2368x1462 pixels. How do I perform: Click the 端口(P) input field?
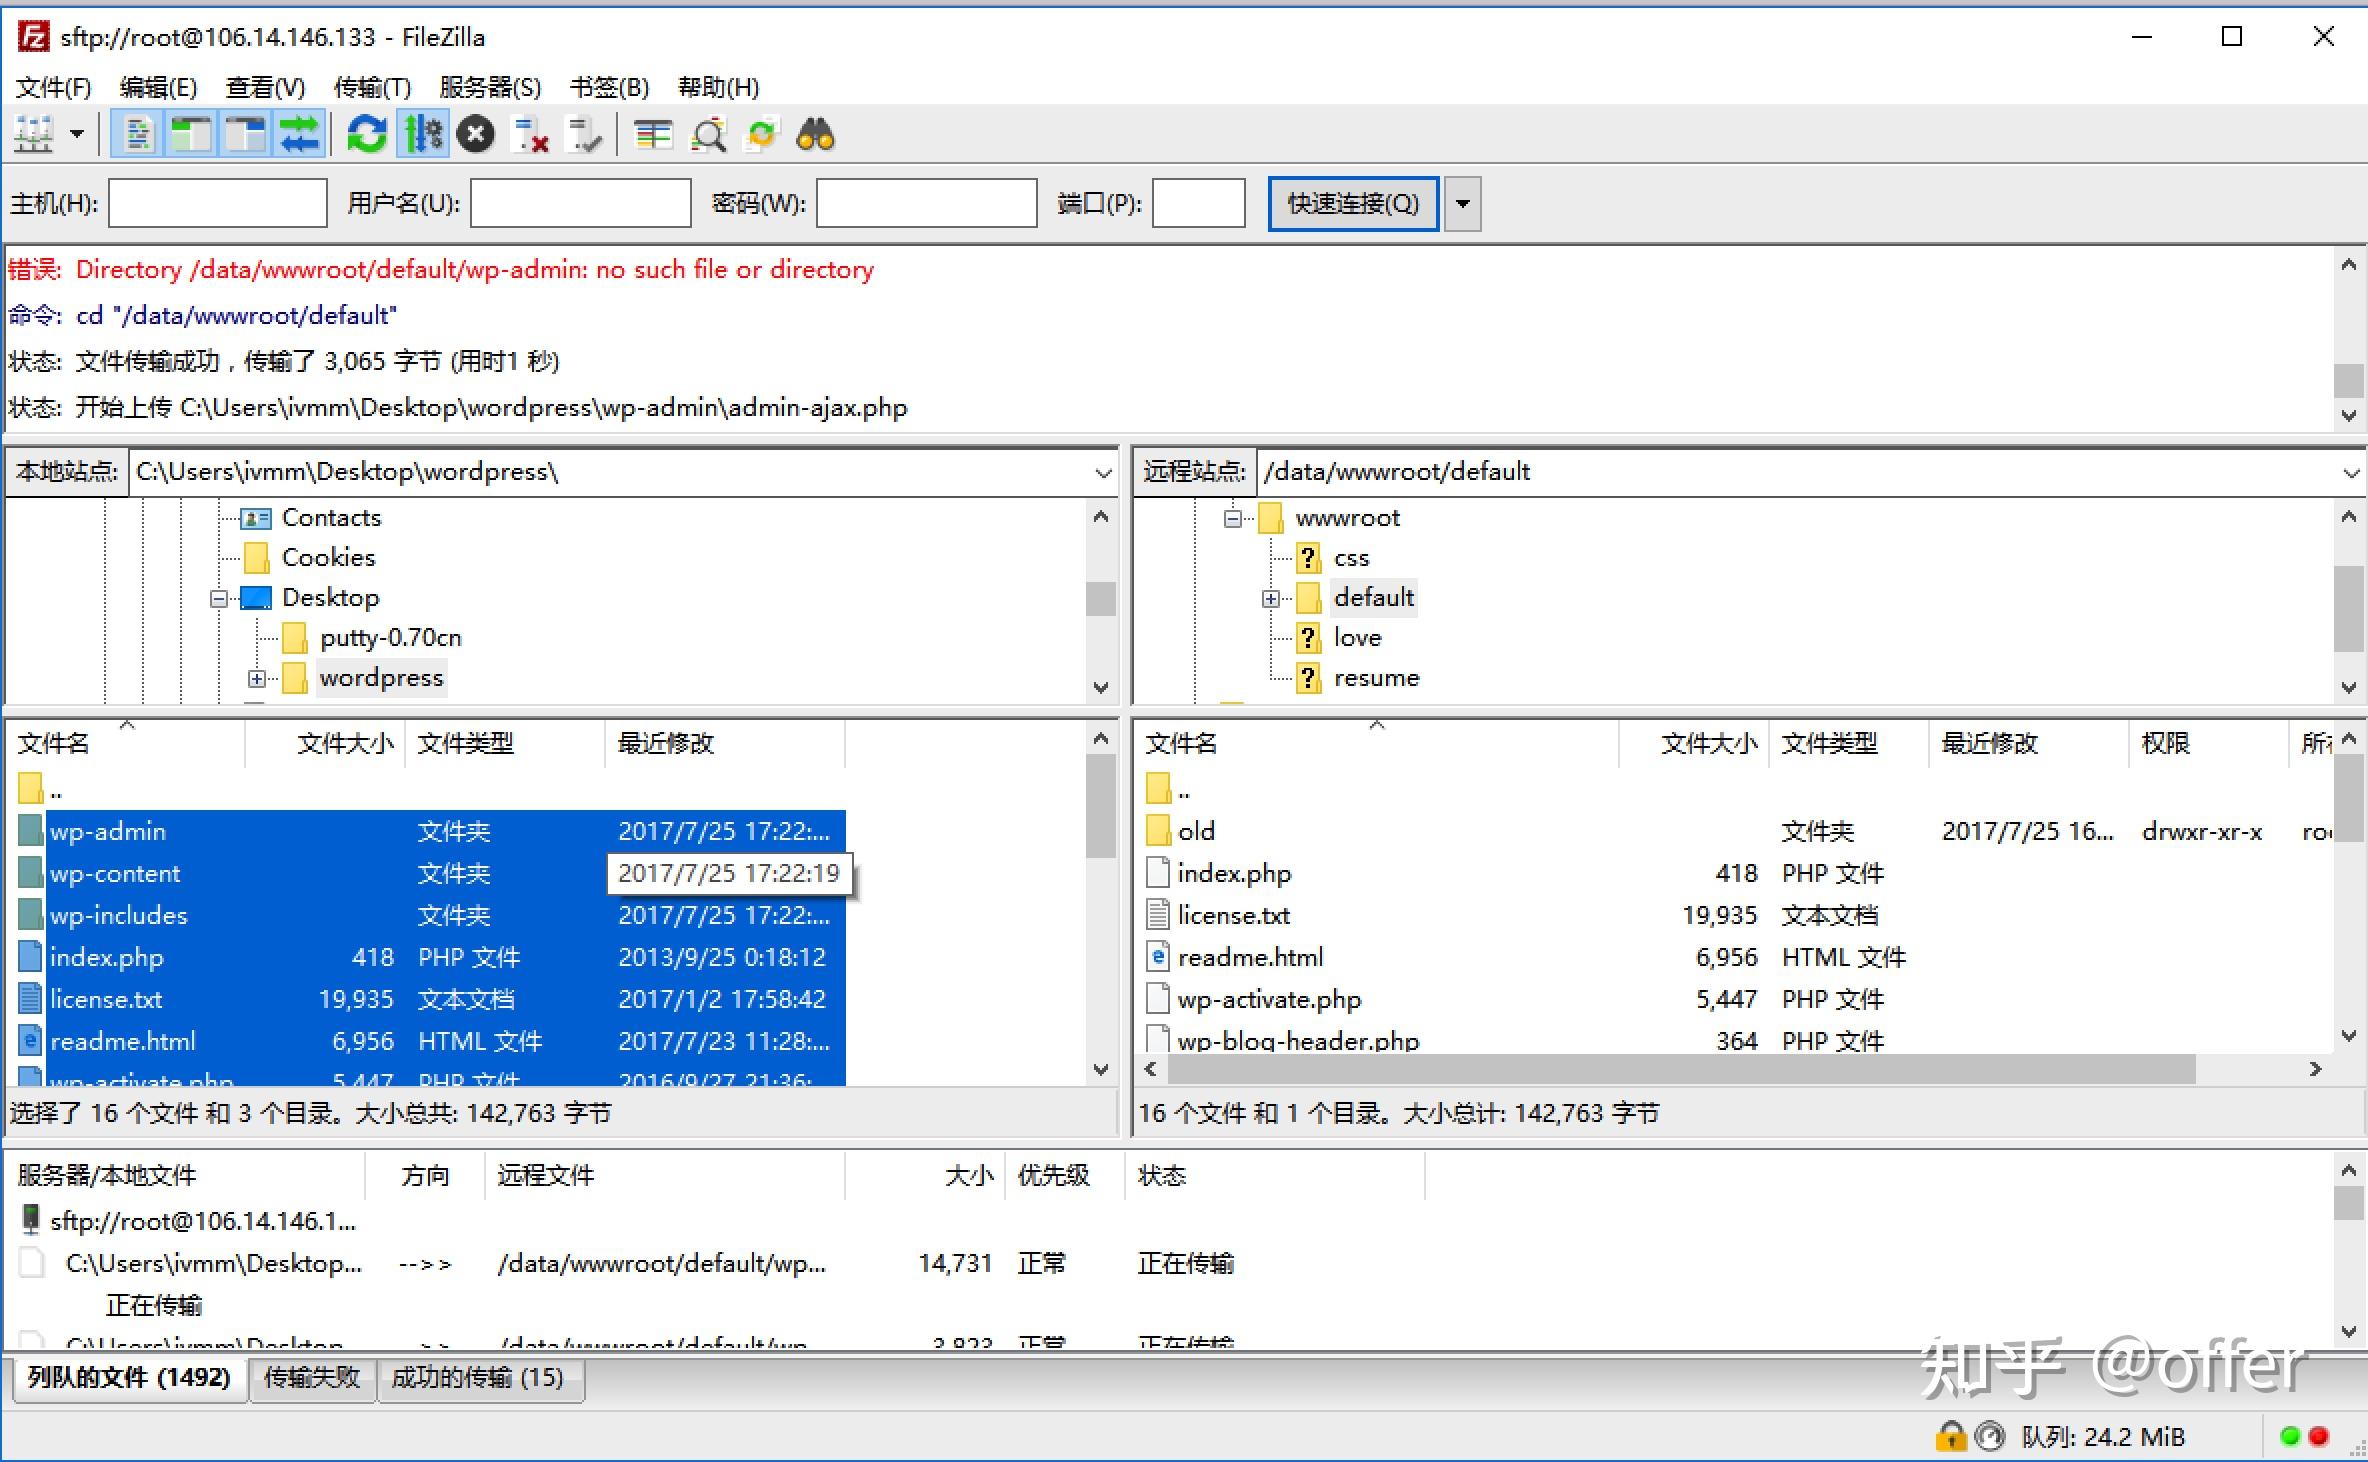(1199, 203)
